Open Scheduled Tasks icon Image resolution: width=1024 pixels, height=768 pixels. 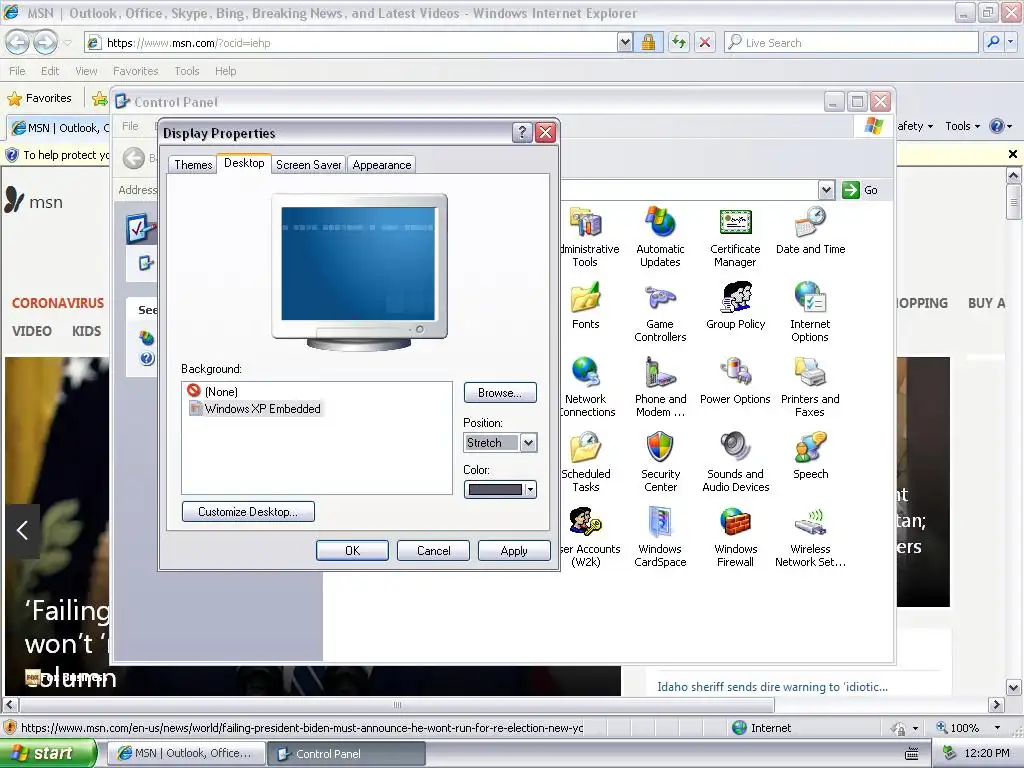(586, 462)
